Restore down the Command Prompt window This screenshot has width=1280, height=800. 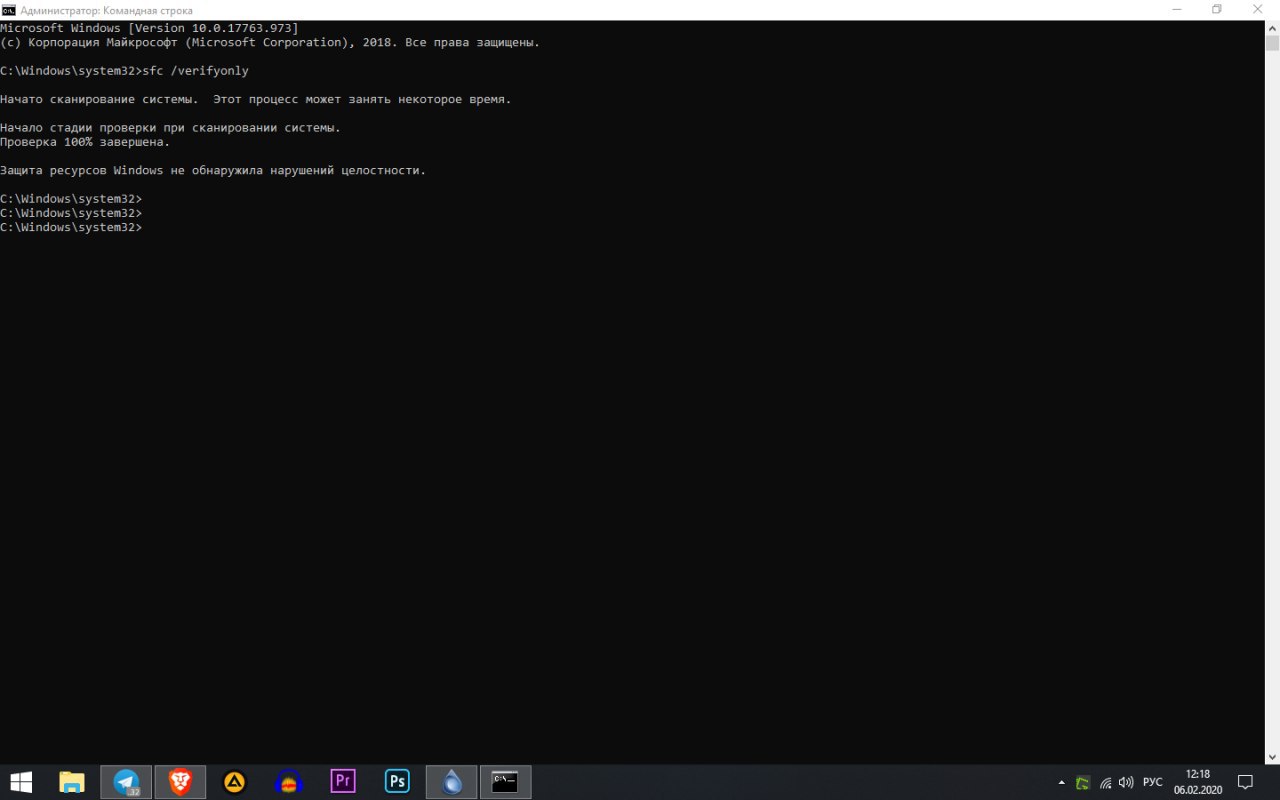coord(1217,9)
